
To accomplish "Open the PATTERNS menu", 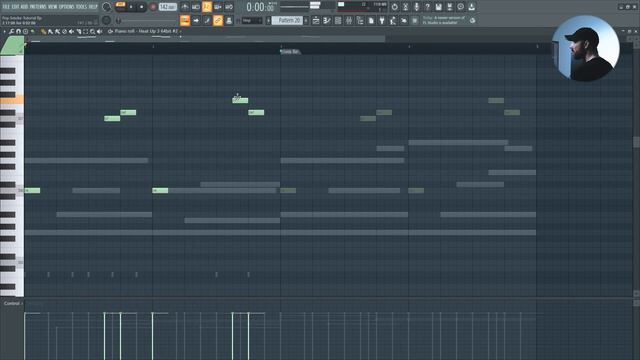I will click(x=38, y=7).
